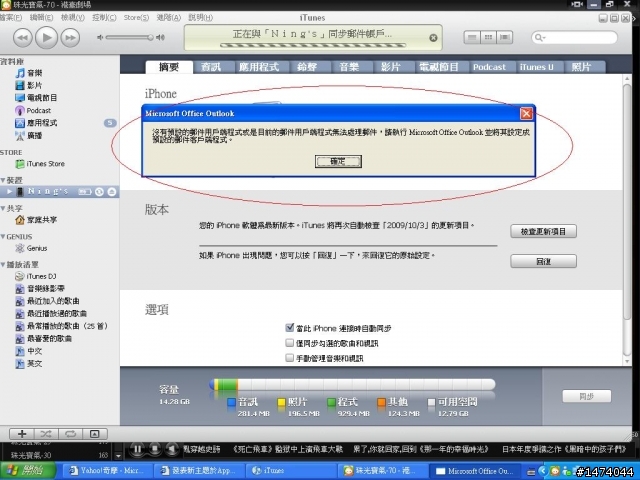The image size is (640, 480).
Task: Open Podcast library in sidebar
Action: coord(33,111)
